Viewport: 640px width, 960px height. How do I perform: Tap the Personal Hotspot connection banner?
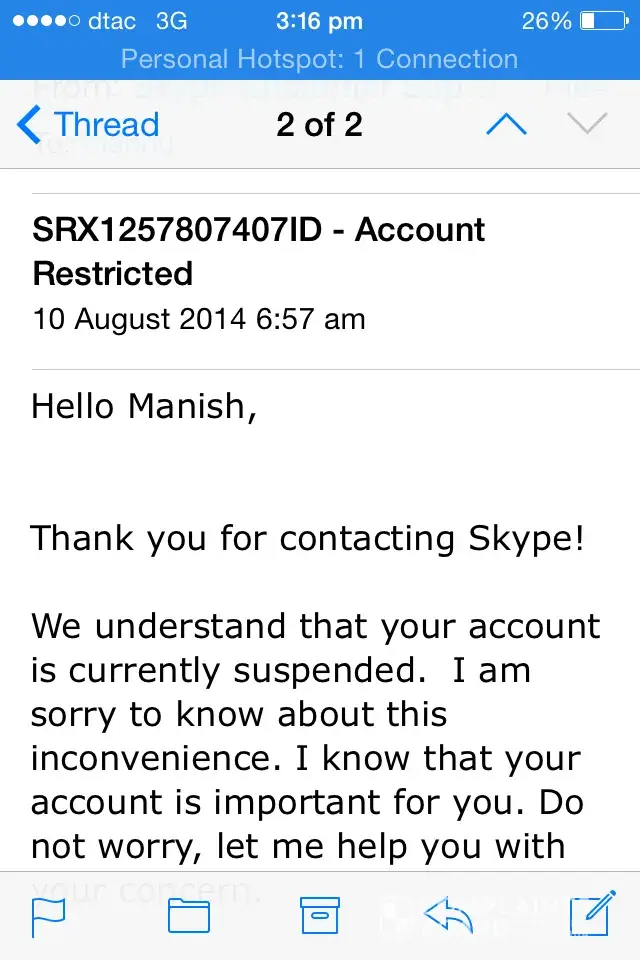pyautogui.click(x=320, y=59)
